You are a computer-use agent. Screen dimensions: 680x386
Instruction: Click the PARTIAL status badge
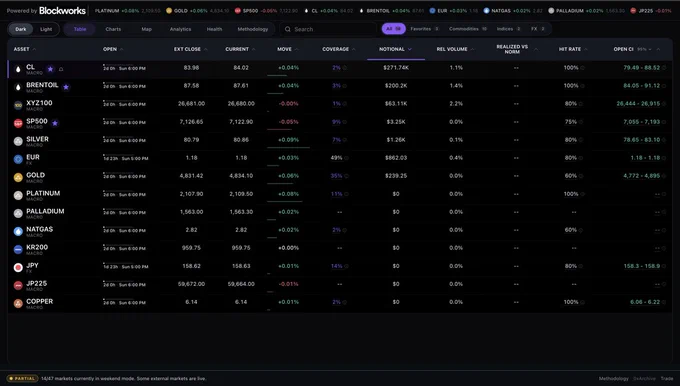(x=23, y=379)
